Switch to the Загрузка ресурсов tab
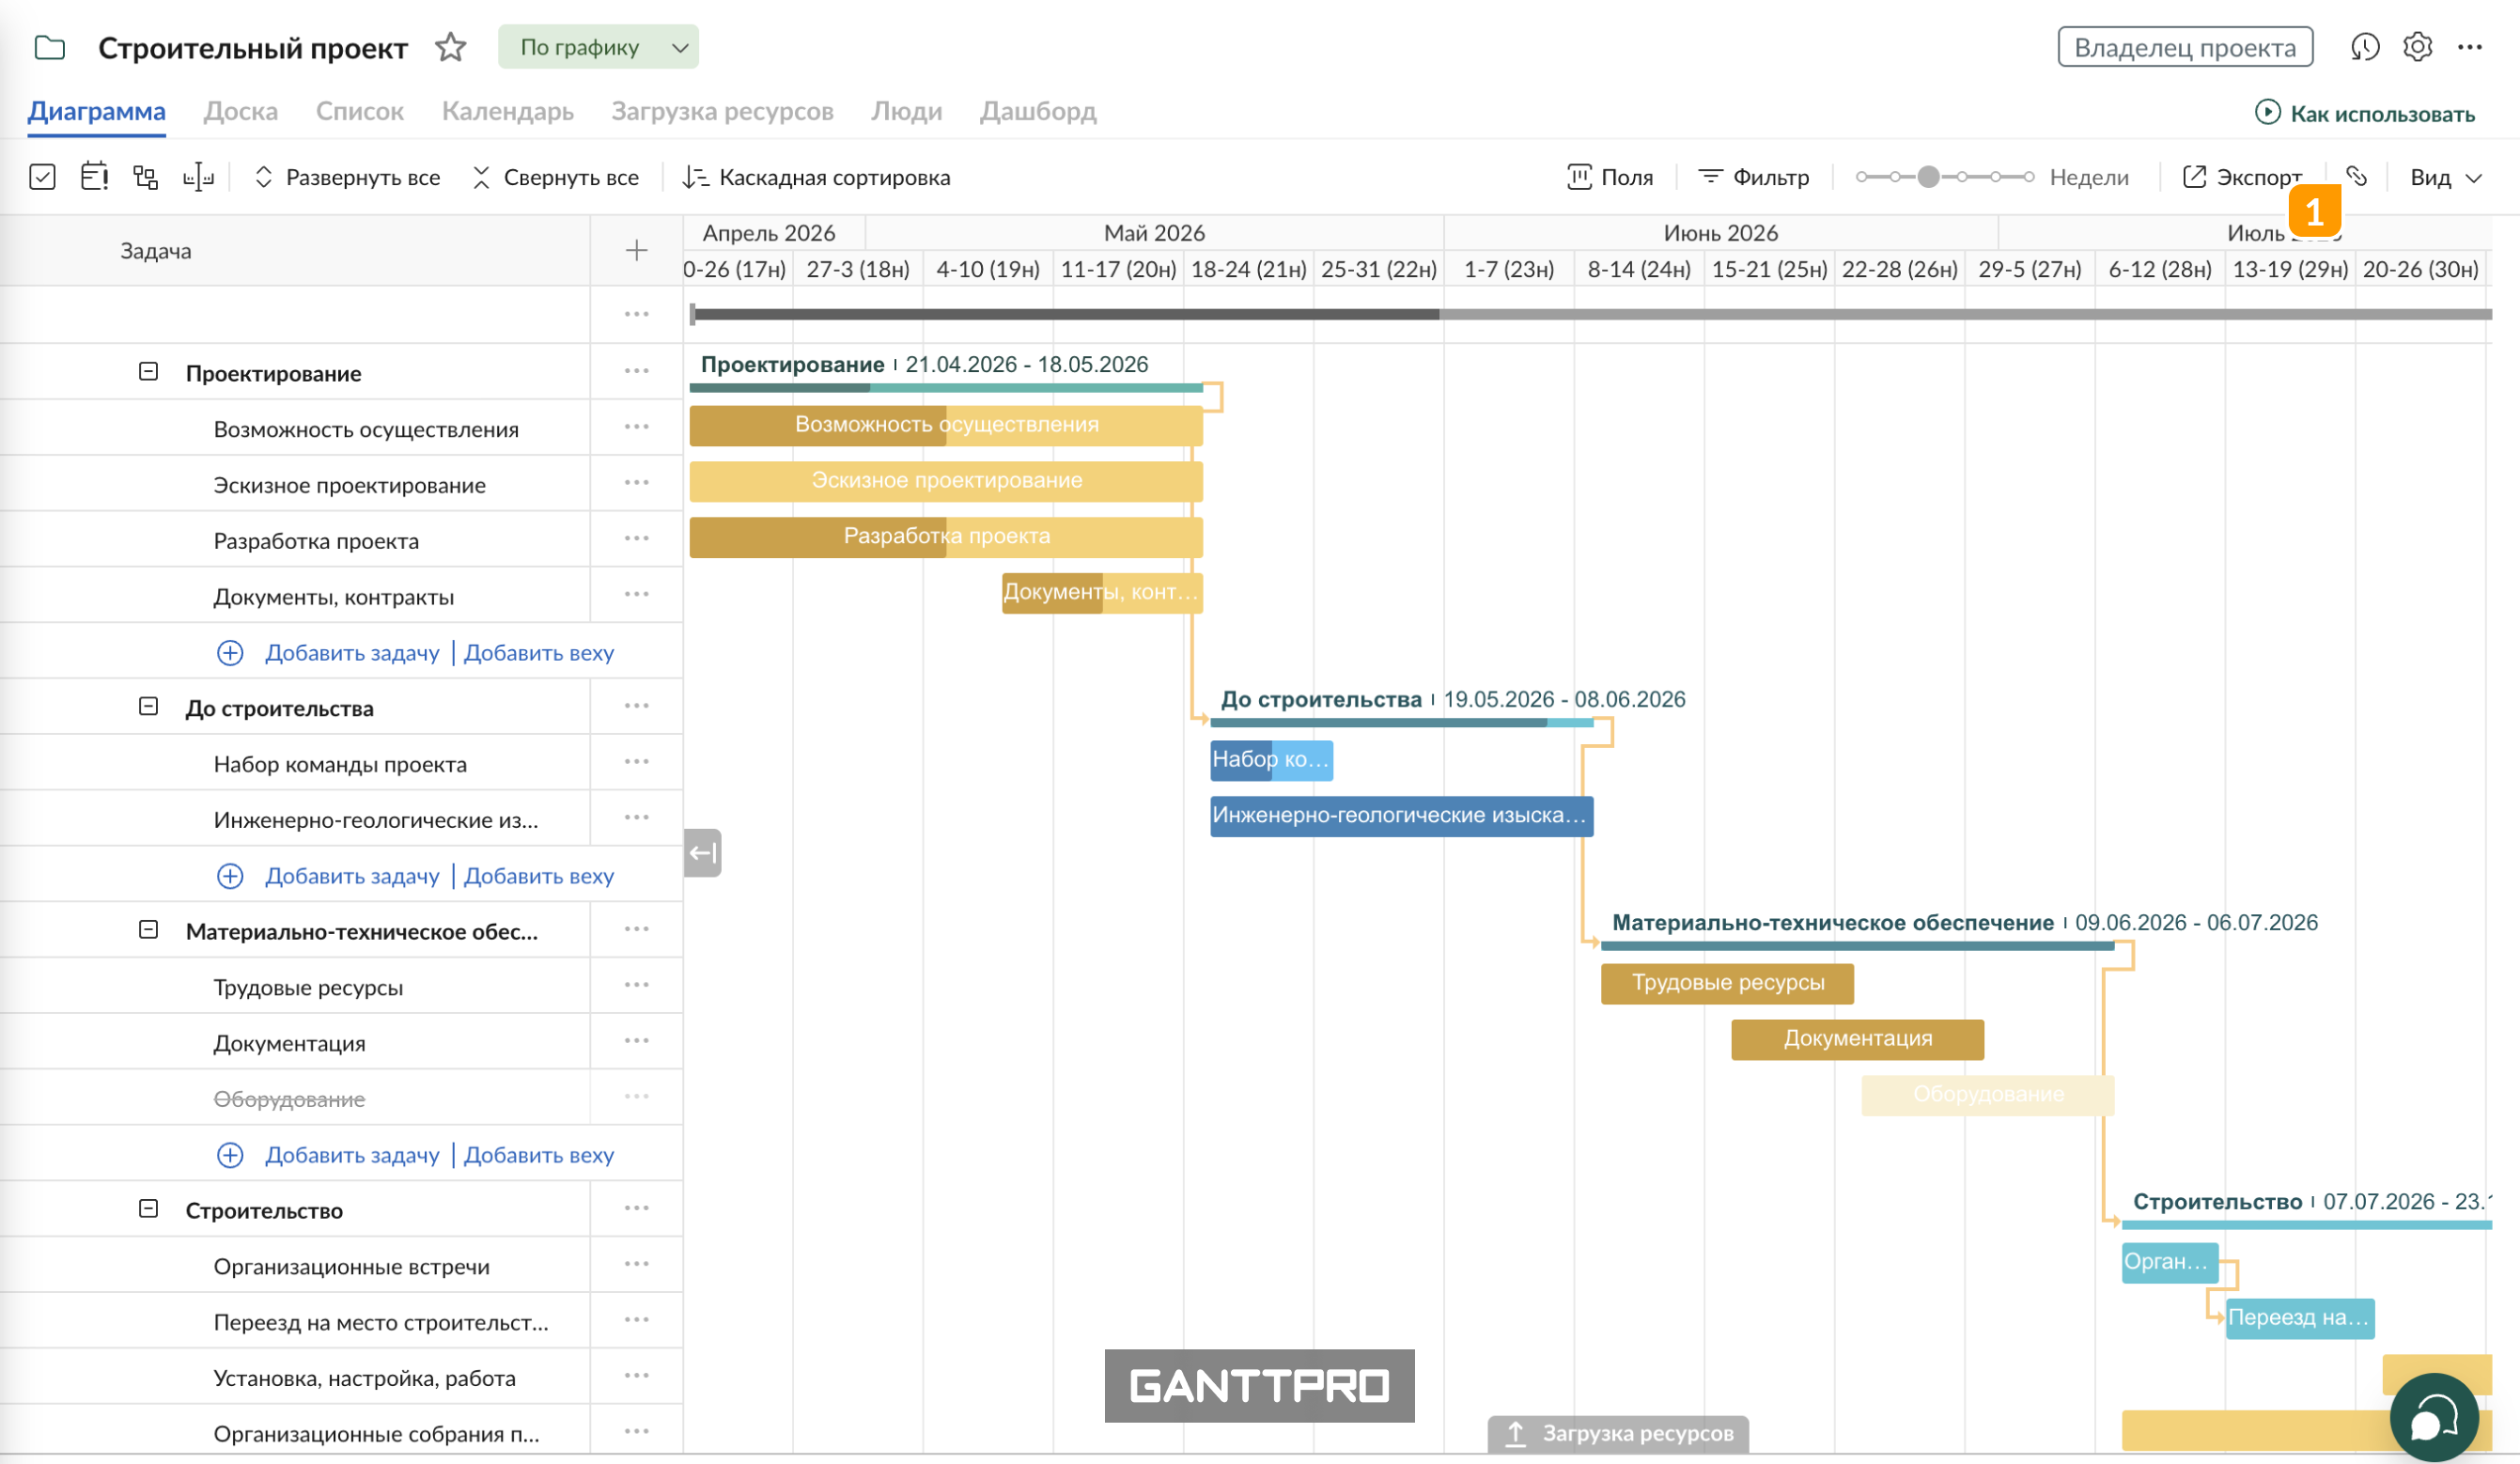 [x=722, y=111]
